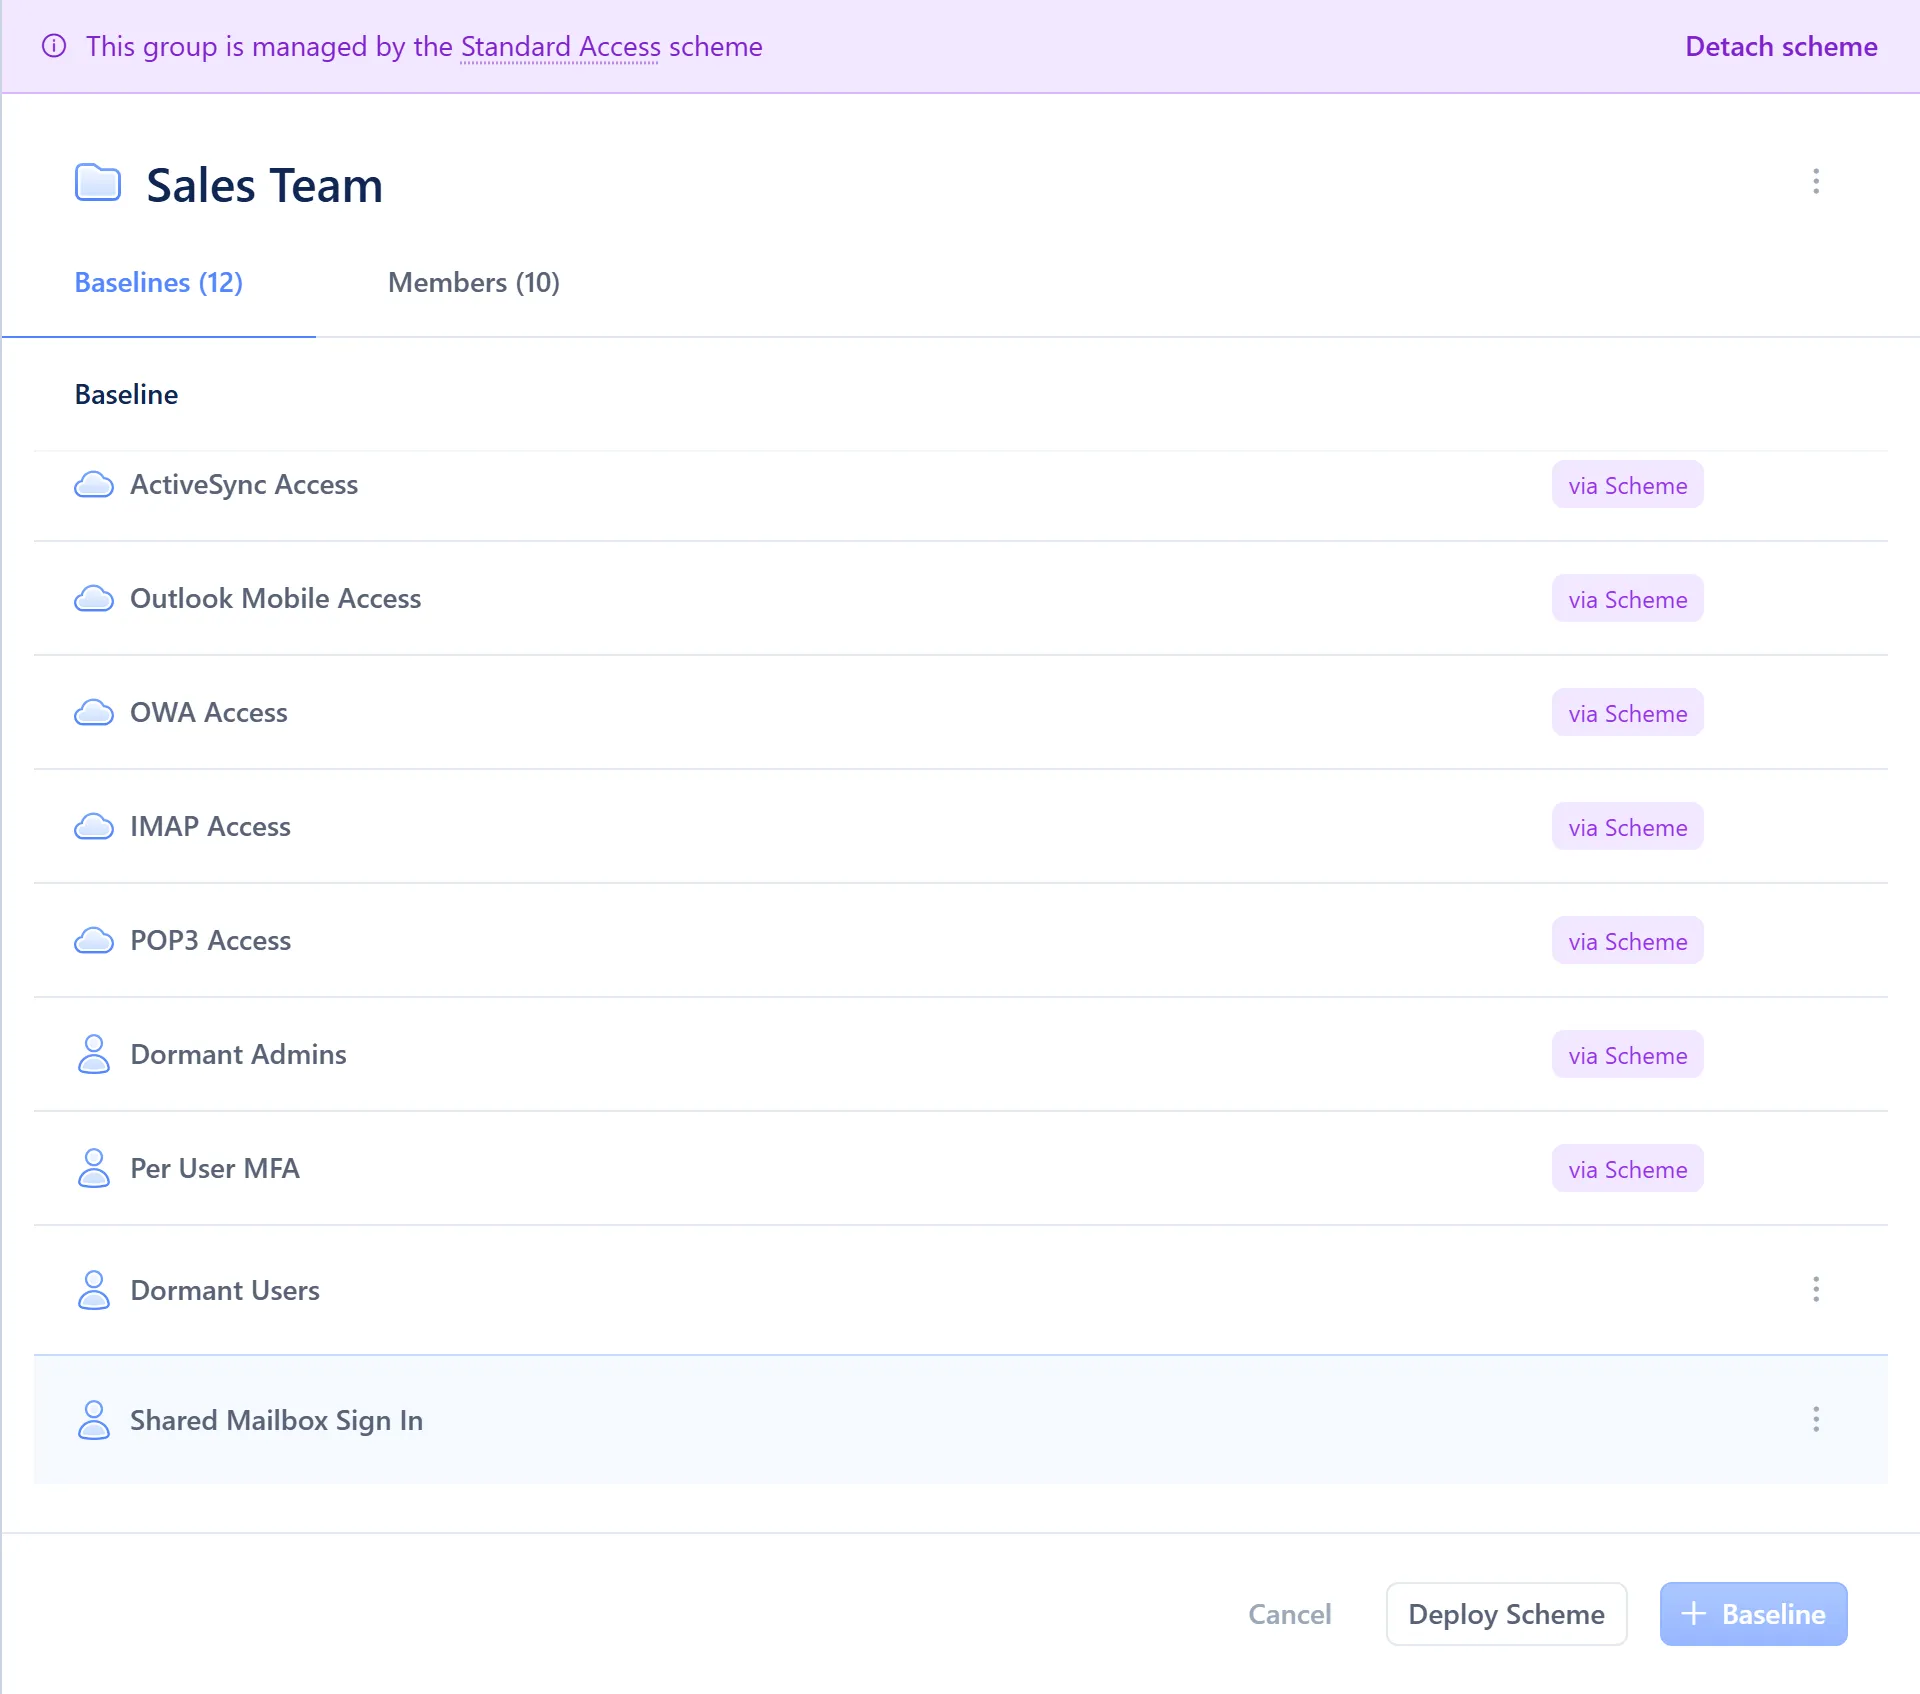Select the POP3 Access baseline name

click(210, 941)
